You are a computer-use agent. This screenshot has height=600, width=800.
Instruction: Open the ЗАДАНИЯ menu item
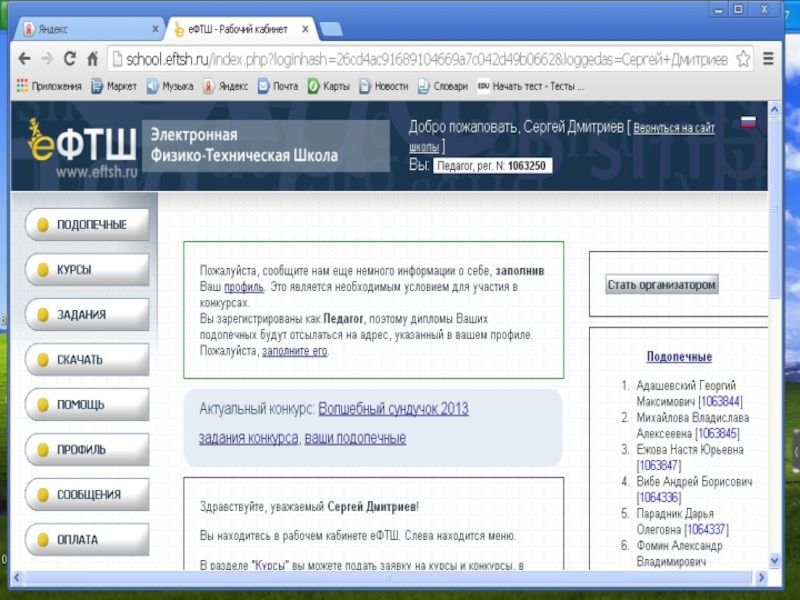point(87,314)
